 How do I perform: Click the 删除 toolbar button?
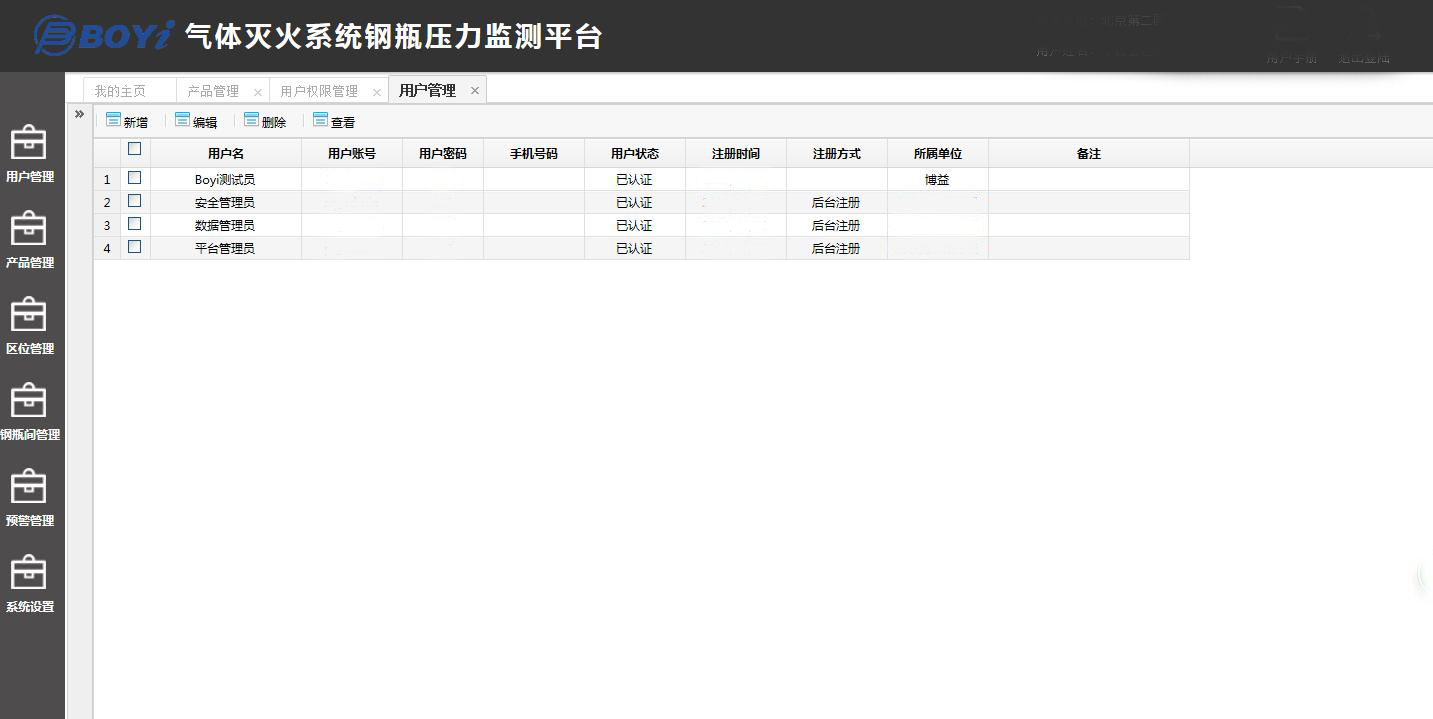(265, 122)
